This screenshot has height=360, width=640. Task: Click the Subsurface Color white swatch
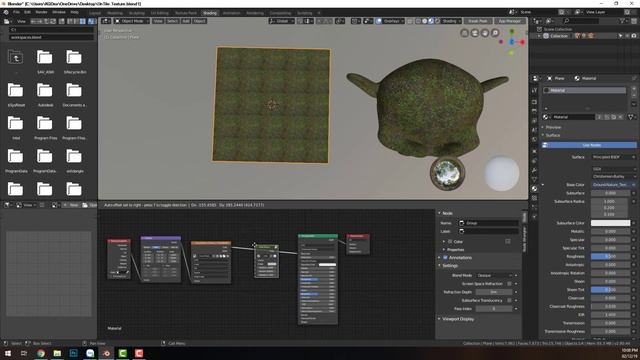(x=611, y=223)
